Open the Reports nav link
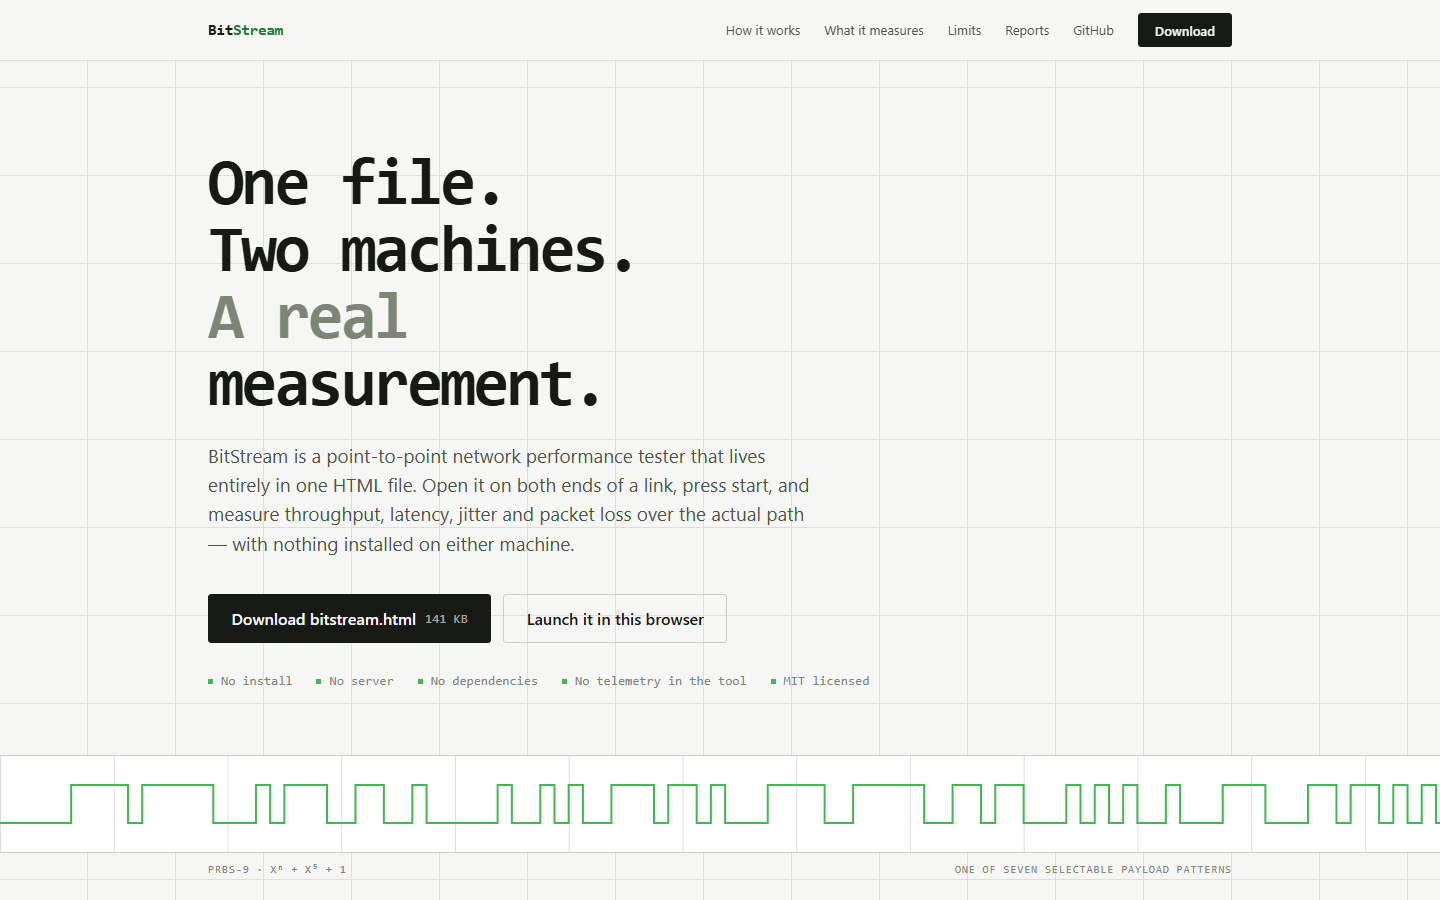Viewport: 1440px width, 900px height. (1027, 31)
